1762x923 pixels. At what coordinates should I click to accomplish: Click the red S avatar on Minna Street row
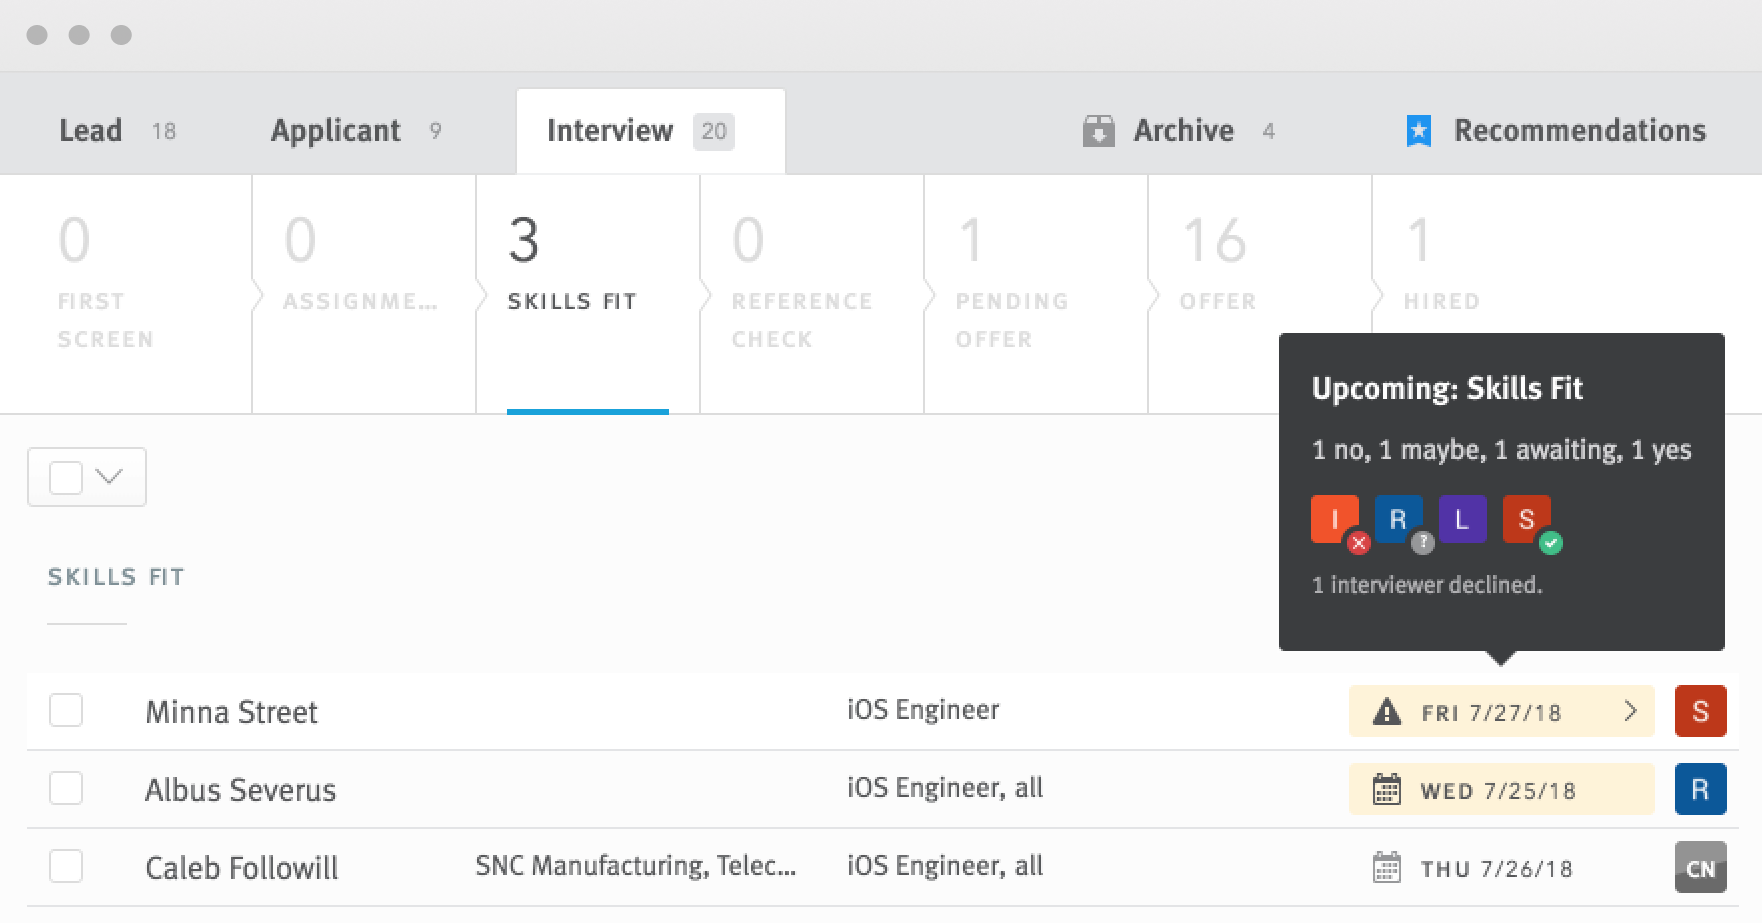click(x=1700, y=711)
